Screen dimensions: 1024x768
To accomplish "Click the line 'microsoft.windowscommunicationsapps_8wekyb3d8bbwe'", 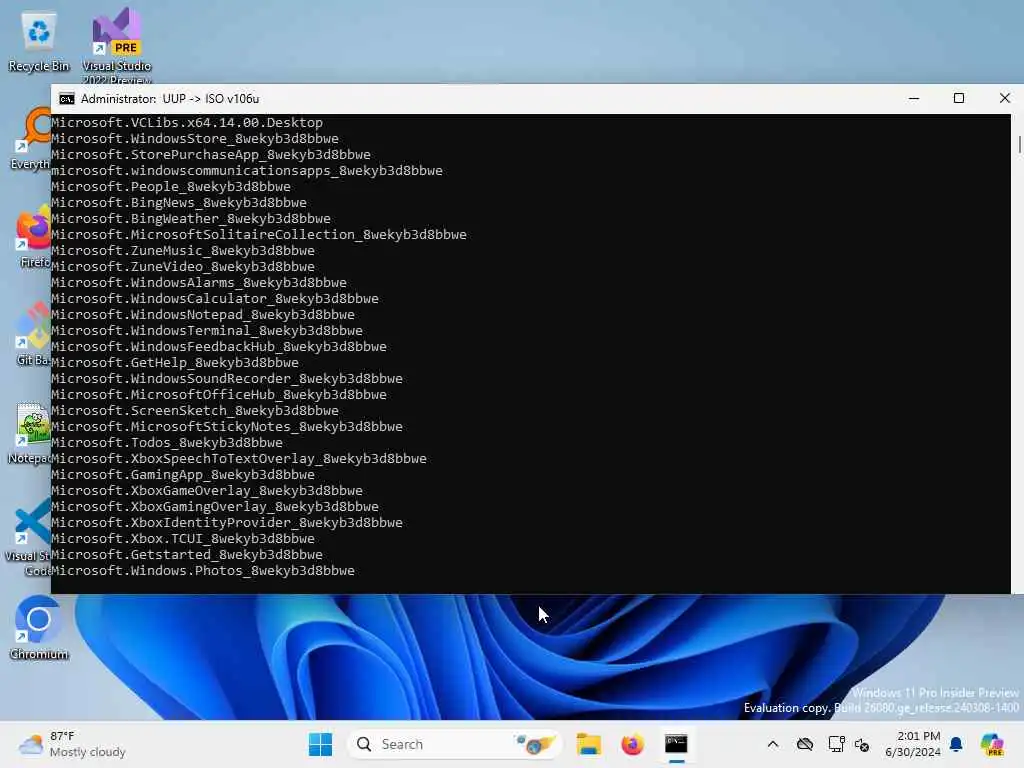I will (247, 170).
